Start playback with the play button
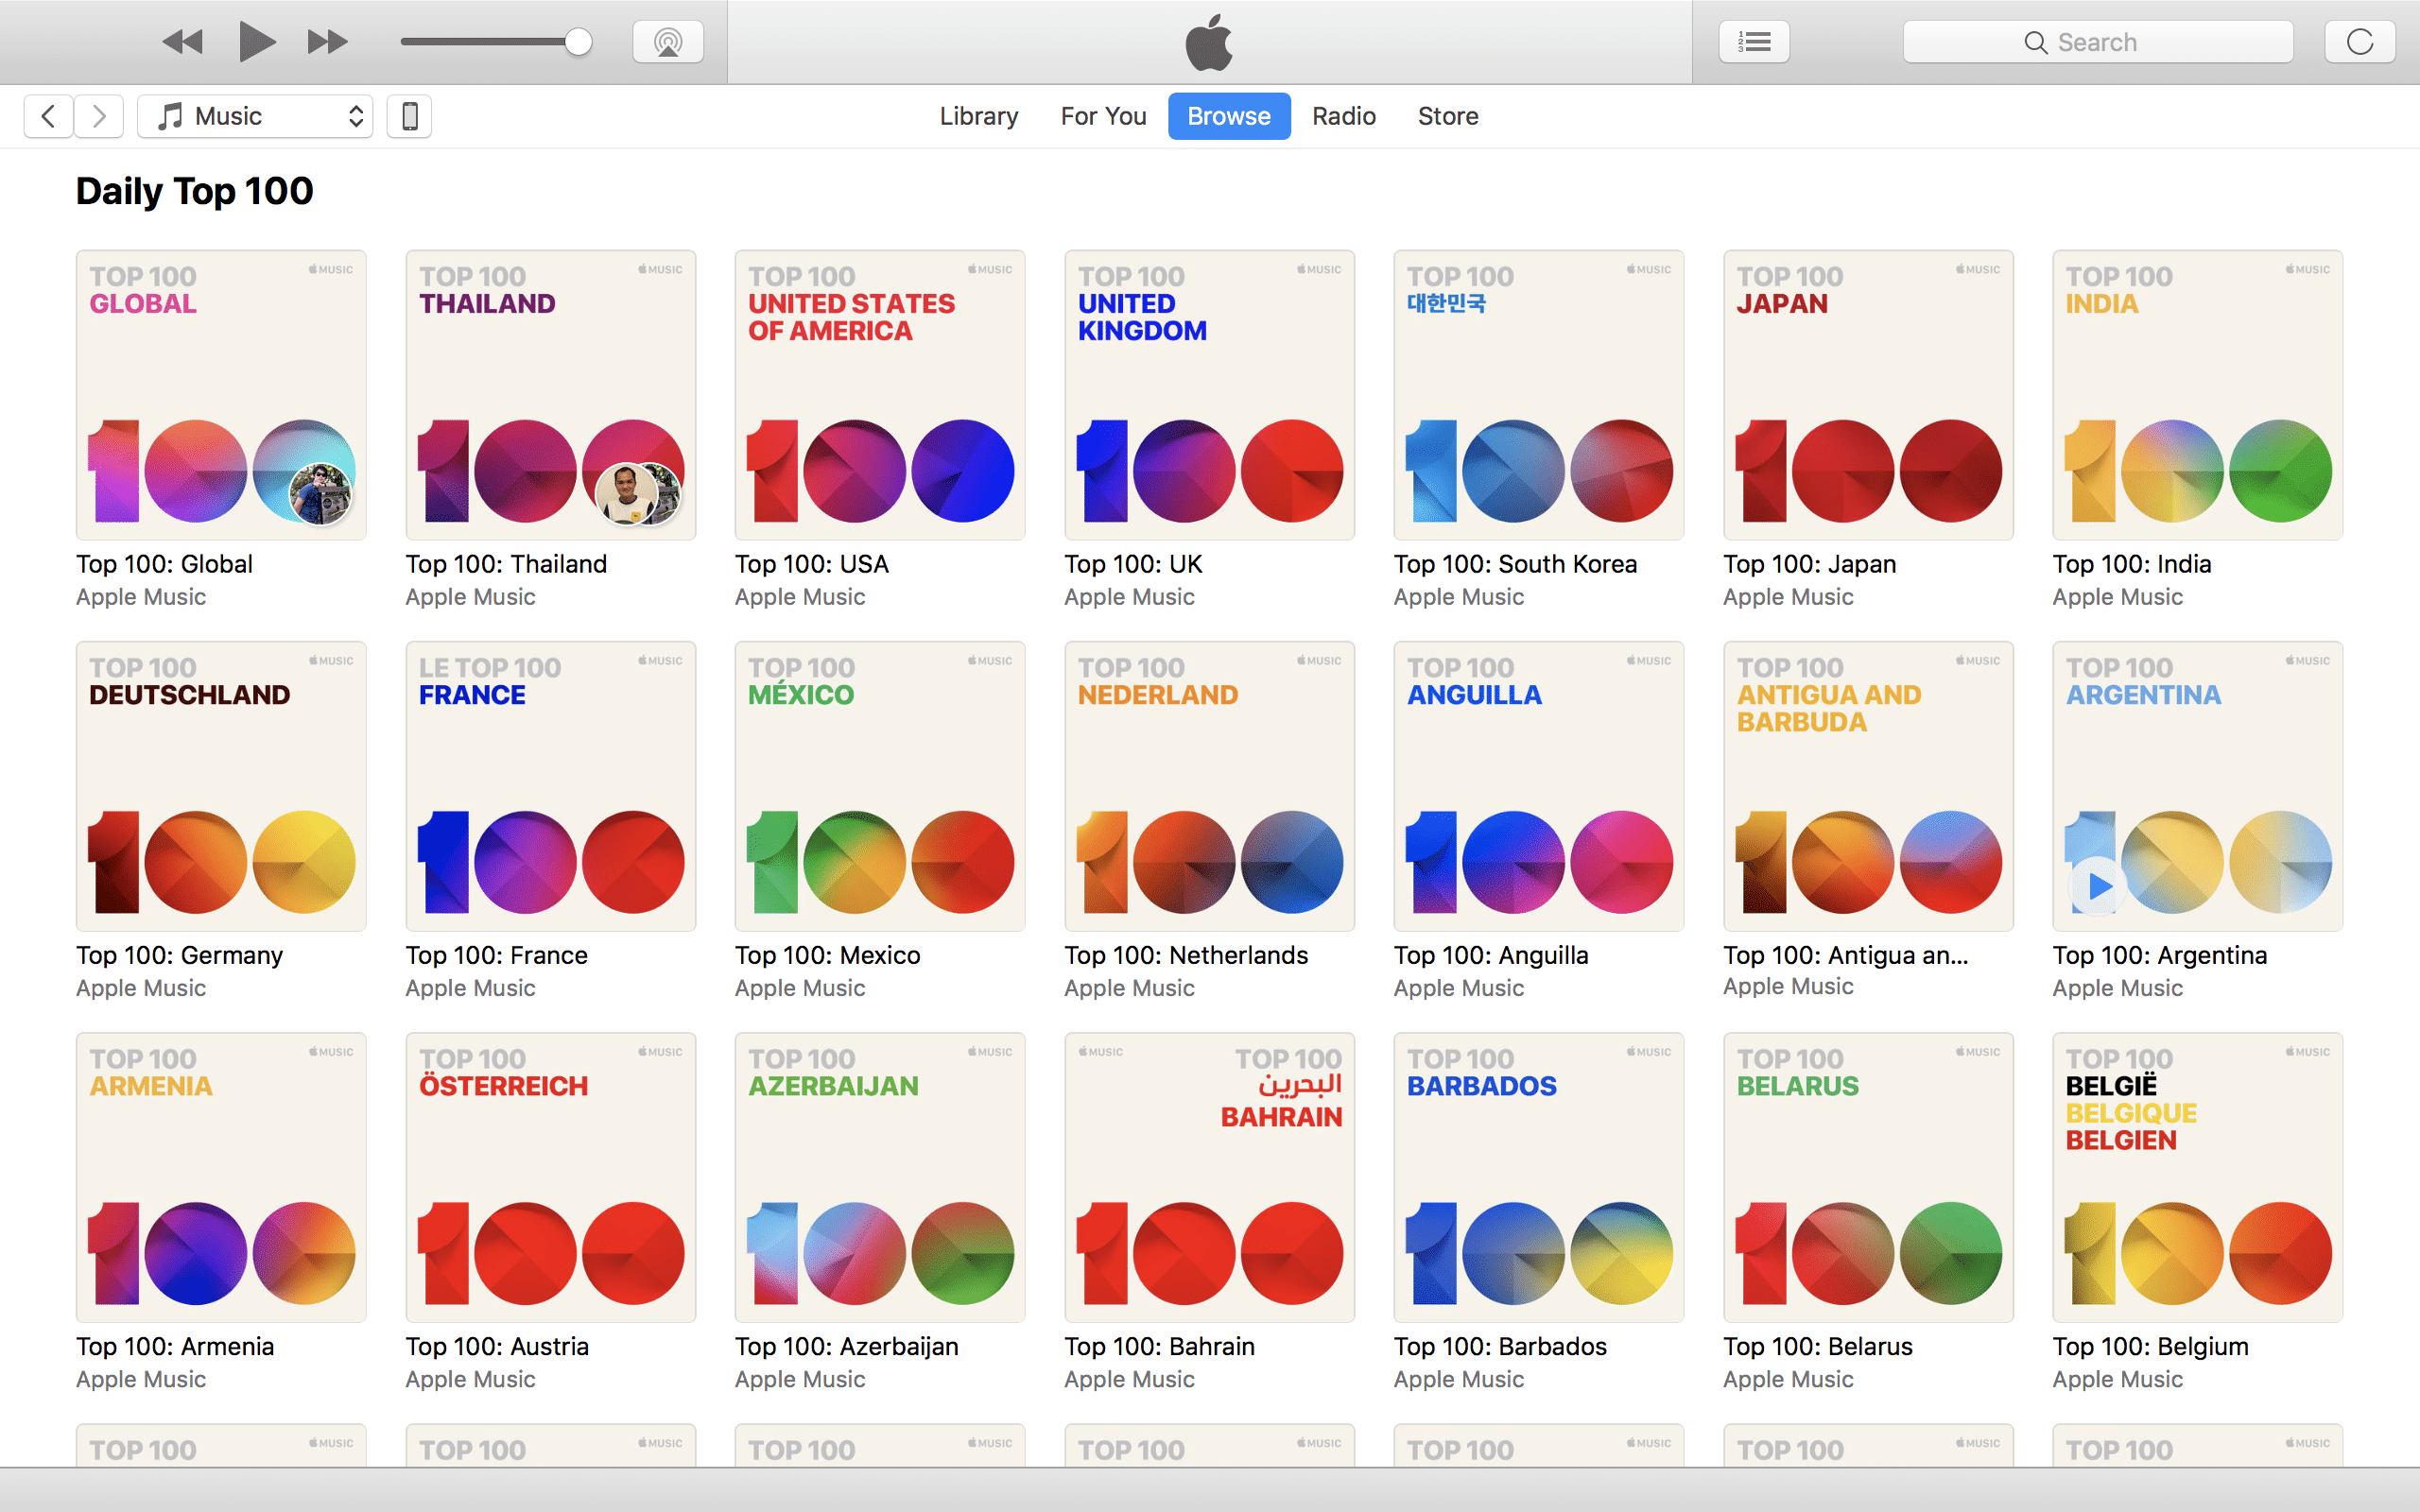 click(257, 42)
